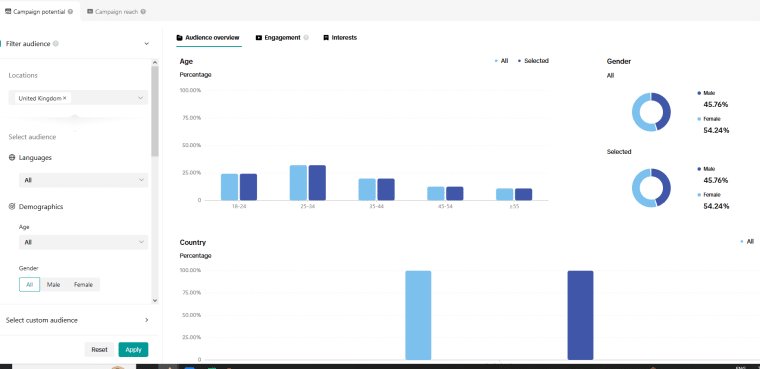Click the All gender donut chart
Screen dimensions: 760x369
(651, 112)
